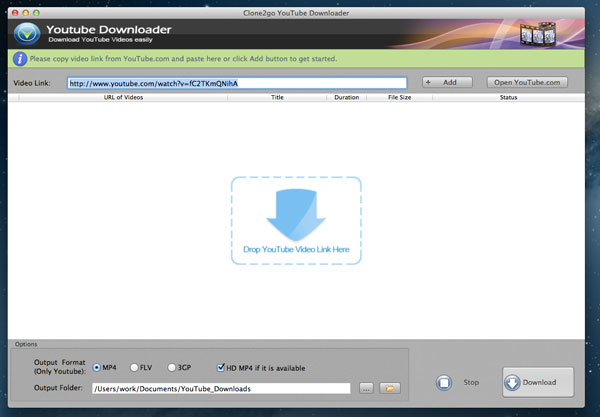The image size is (600, 417).
Task: Toggle HD MP4 if it is available
Action: point(220,368)
